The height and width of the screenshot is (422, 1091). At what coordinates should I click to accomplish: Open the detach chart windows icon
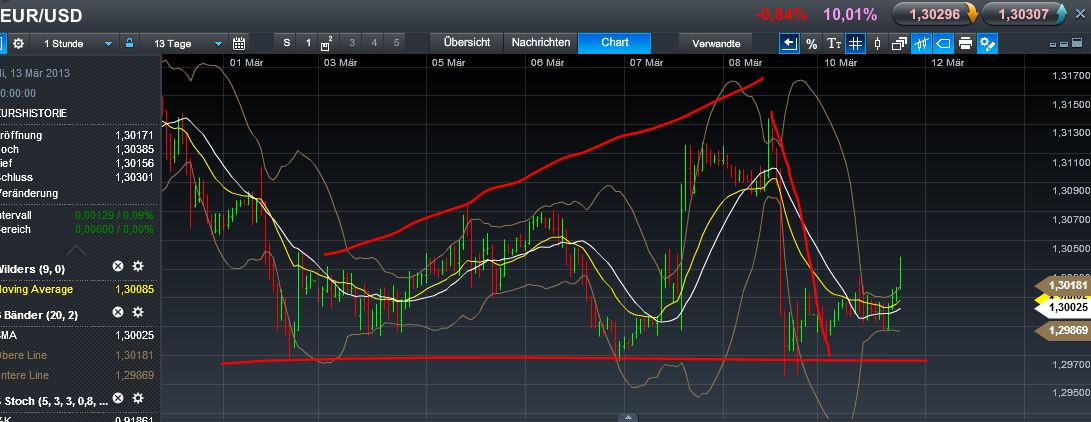point(900,44)
